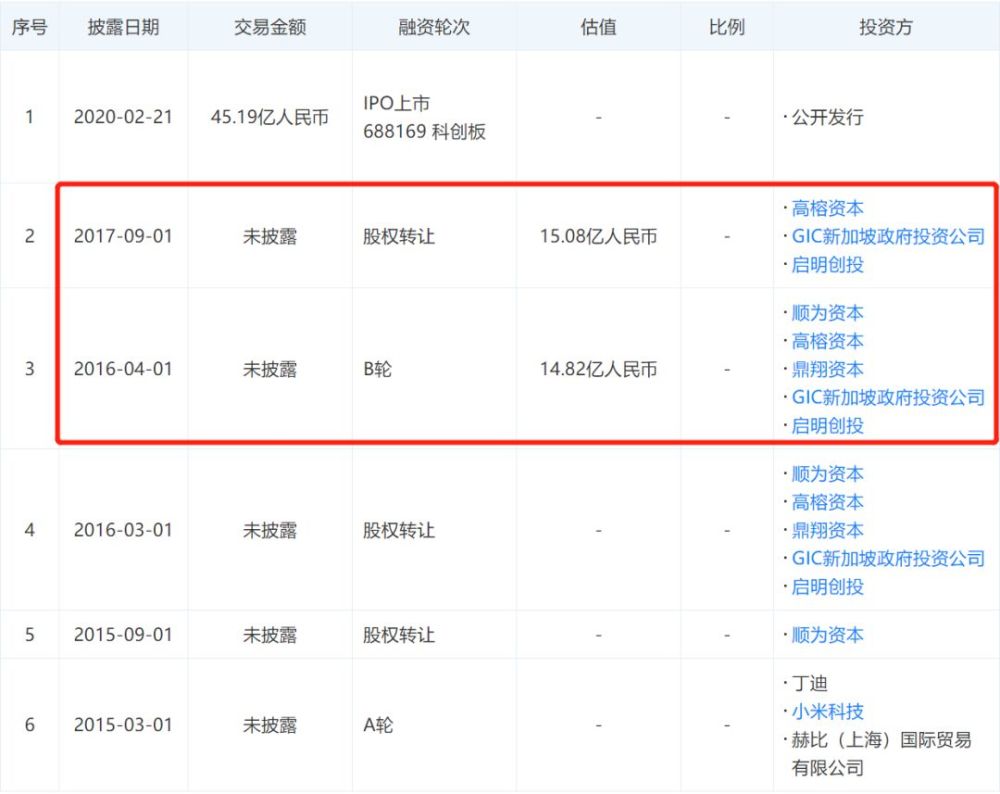Viewport: 1000px width, 794px height.
Task: Click the date 2015-09-01
Action: (123, 635)
